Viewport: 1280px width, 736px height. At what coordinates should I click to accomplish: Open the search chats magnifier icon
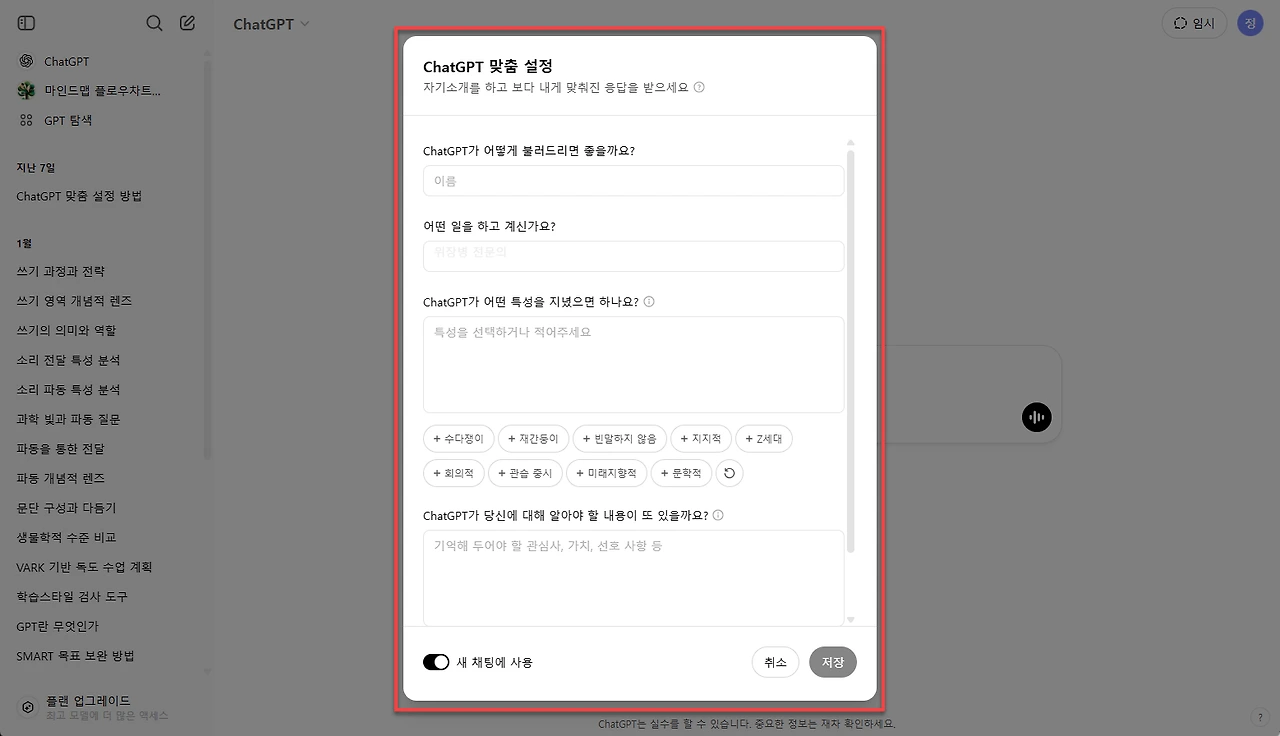point(154,23)
